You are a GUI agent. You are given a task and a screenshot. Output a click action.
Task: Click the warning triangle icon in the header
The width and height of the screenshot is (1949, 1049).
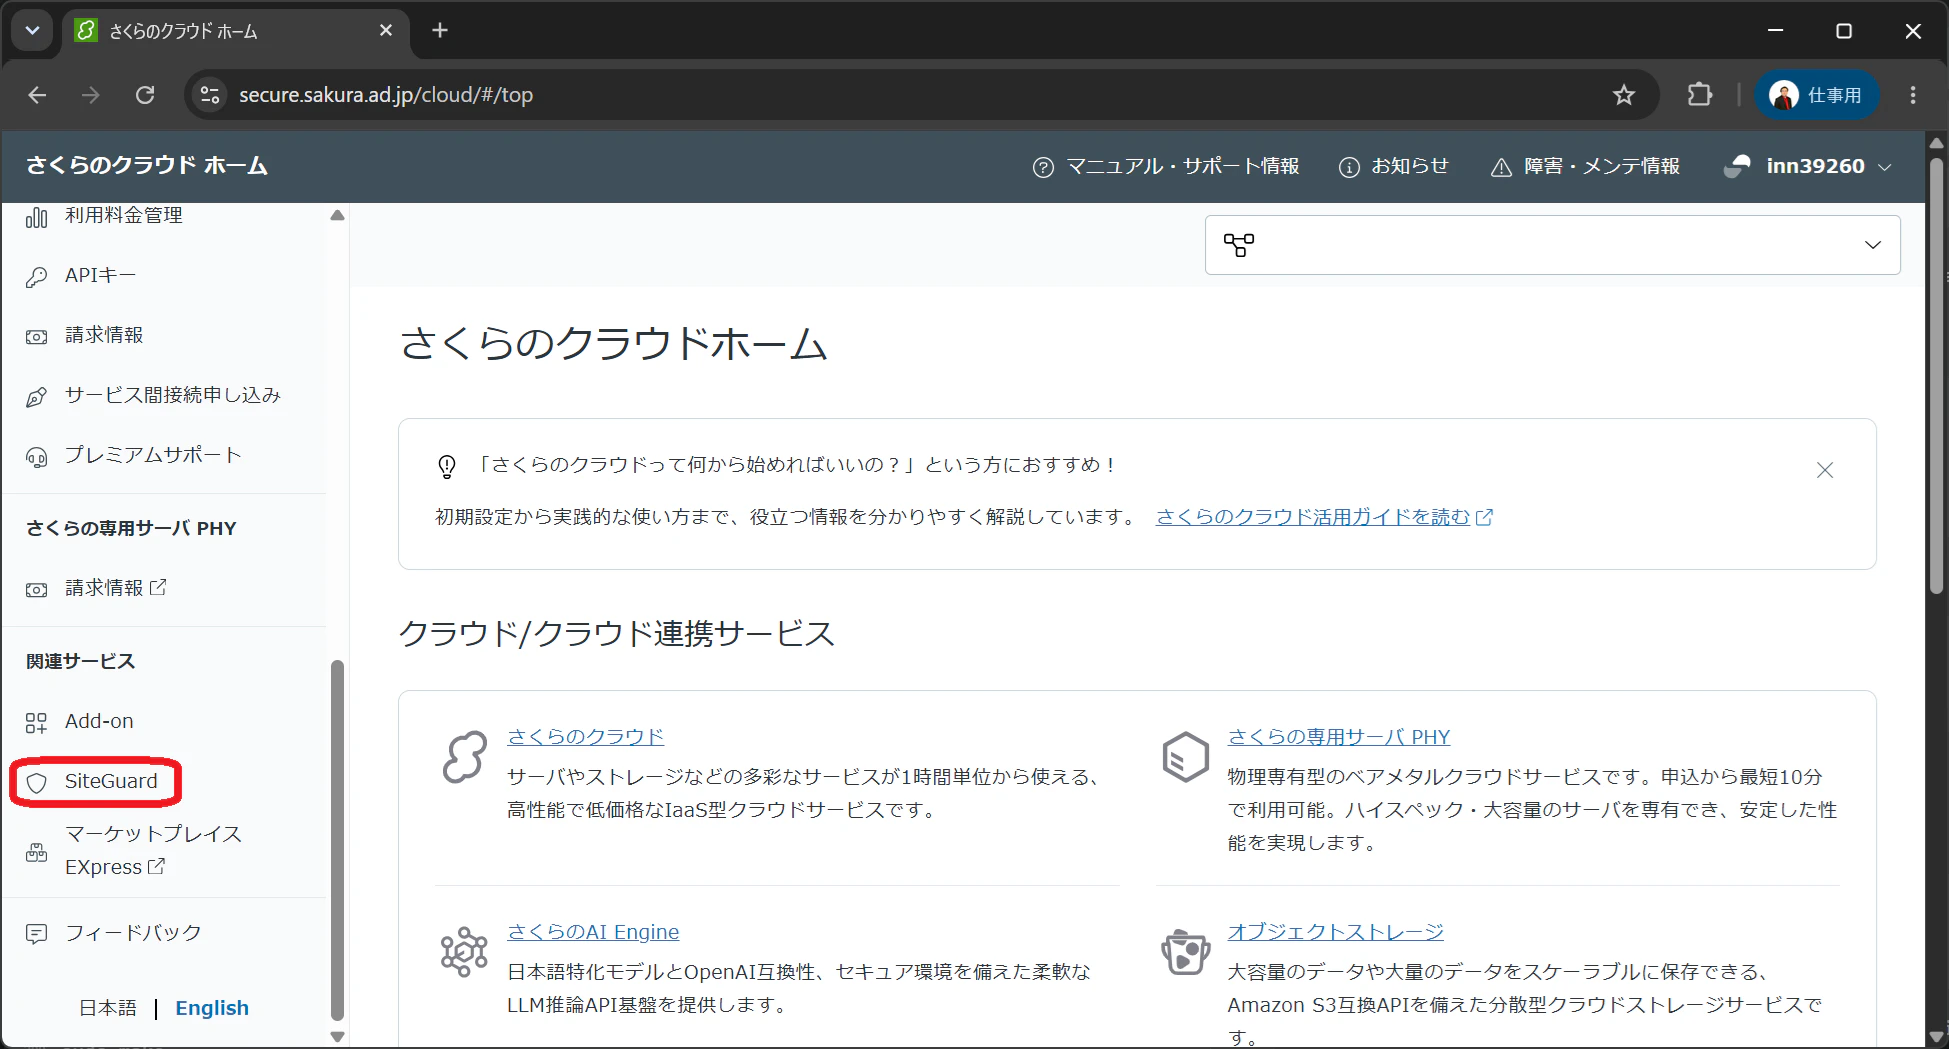click(1501, 167)
